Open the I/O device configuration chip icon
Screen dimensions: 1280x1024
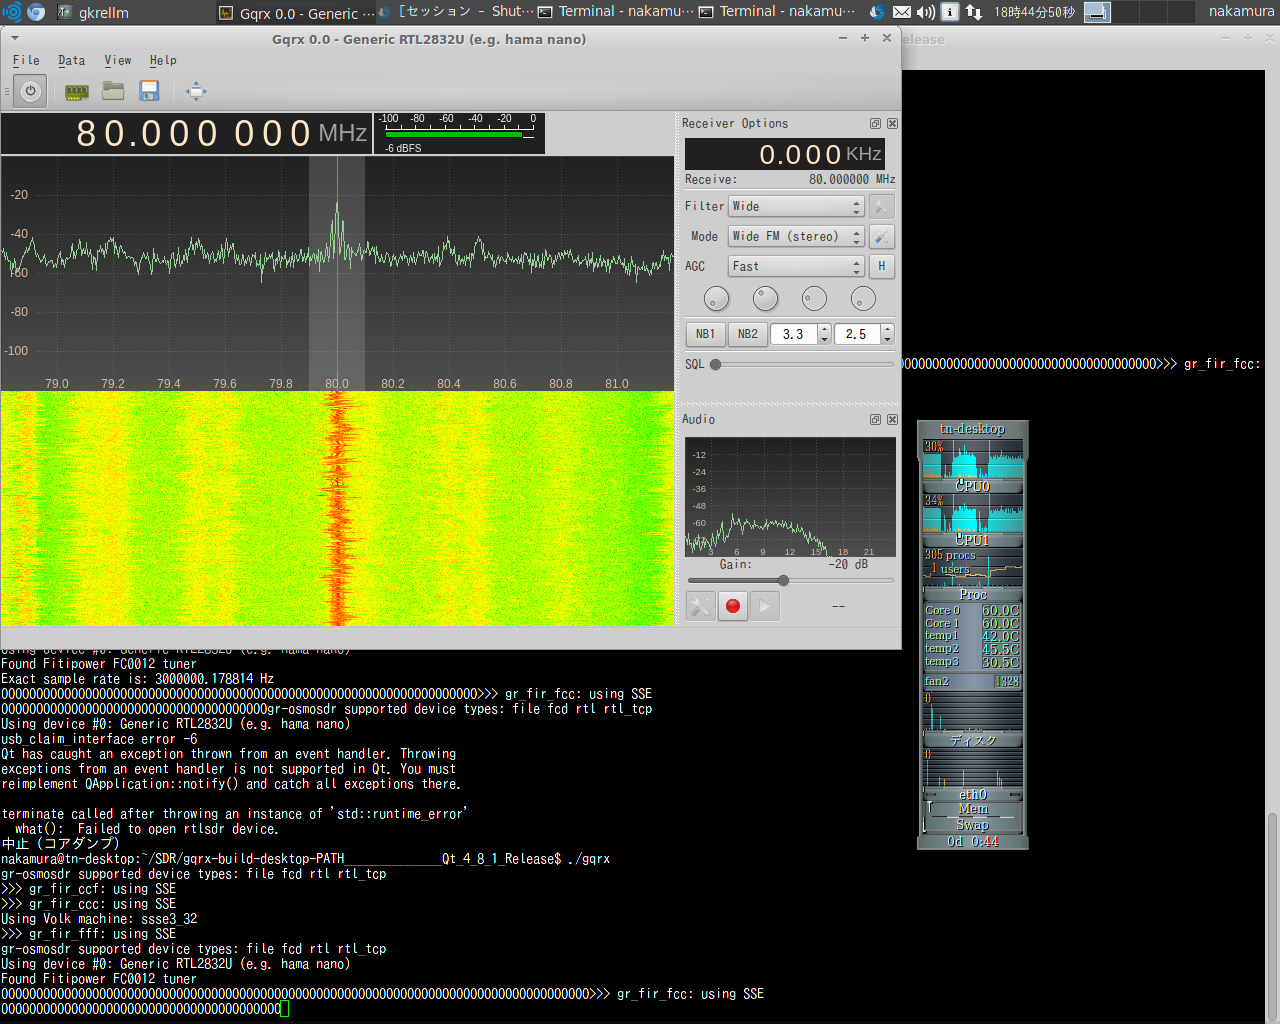coord(76,91)
